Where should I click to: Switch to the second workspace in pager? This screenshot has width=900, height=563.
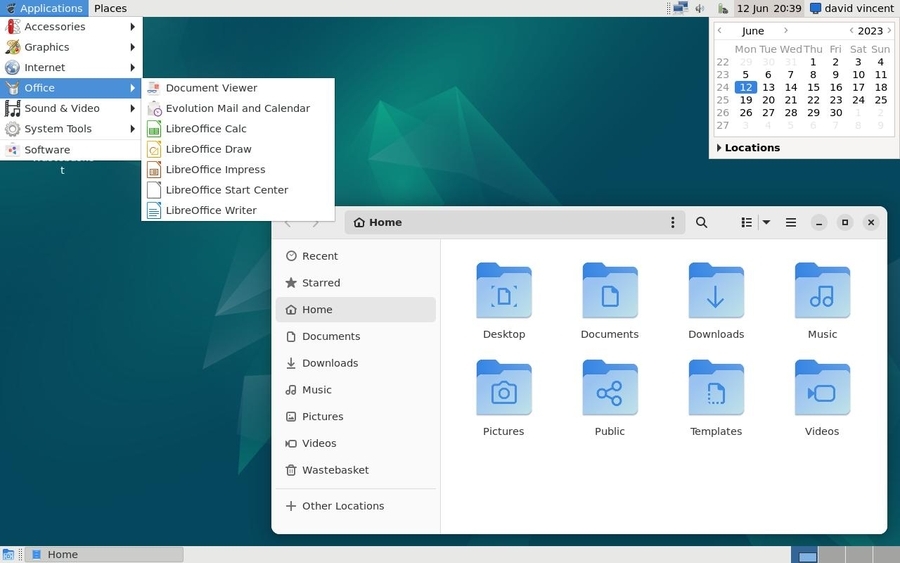(831, 554)
